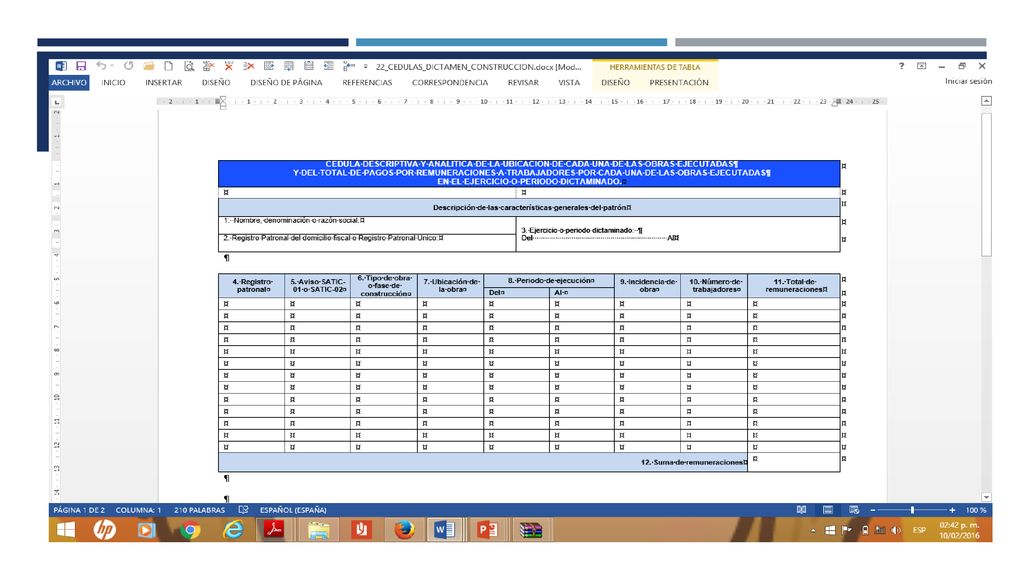Undo the last action
Image resolution: width=1024 pixels, height=576 pixels.
click(x=101, y=66)
